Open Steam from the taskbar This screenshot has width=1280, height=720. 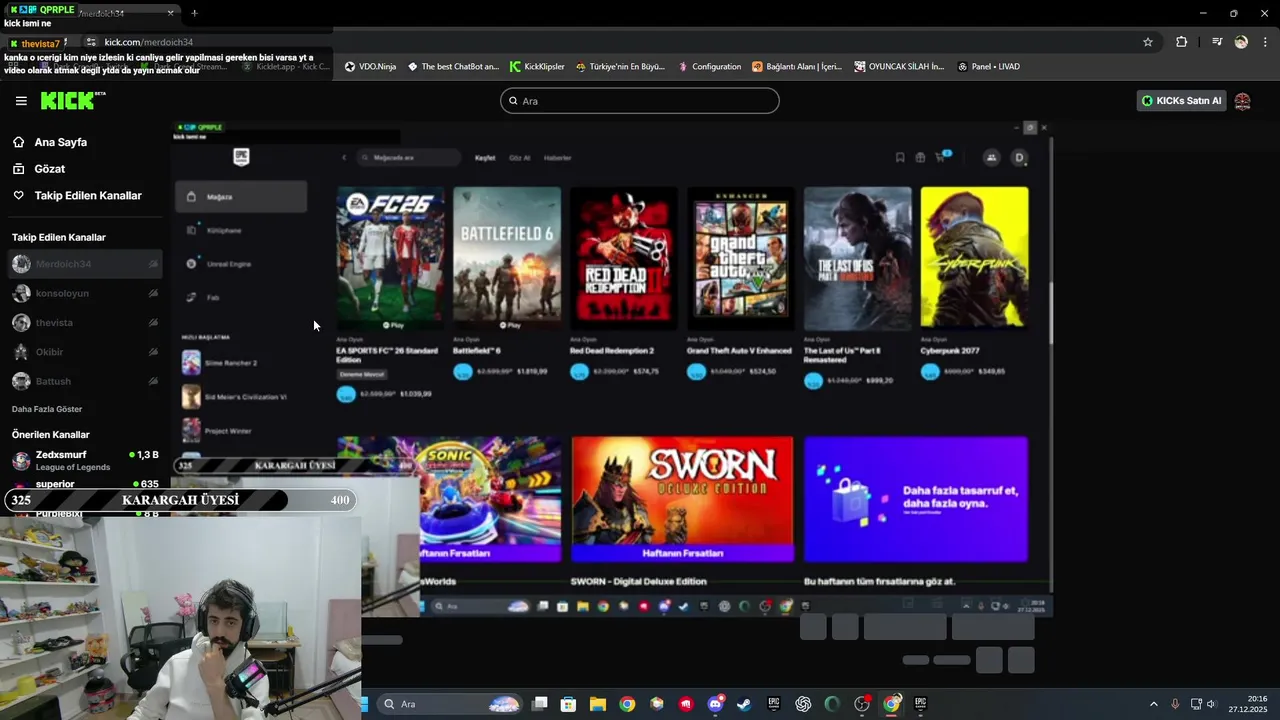coord(744,704)
